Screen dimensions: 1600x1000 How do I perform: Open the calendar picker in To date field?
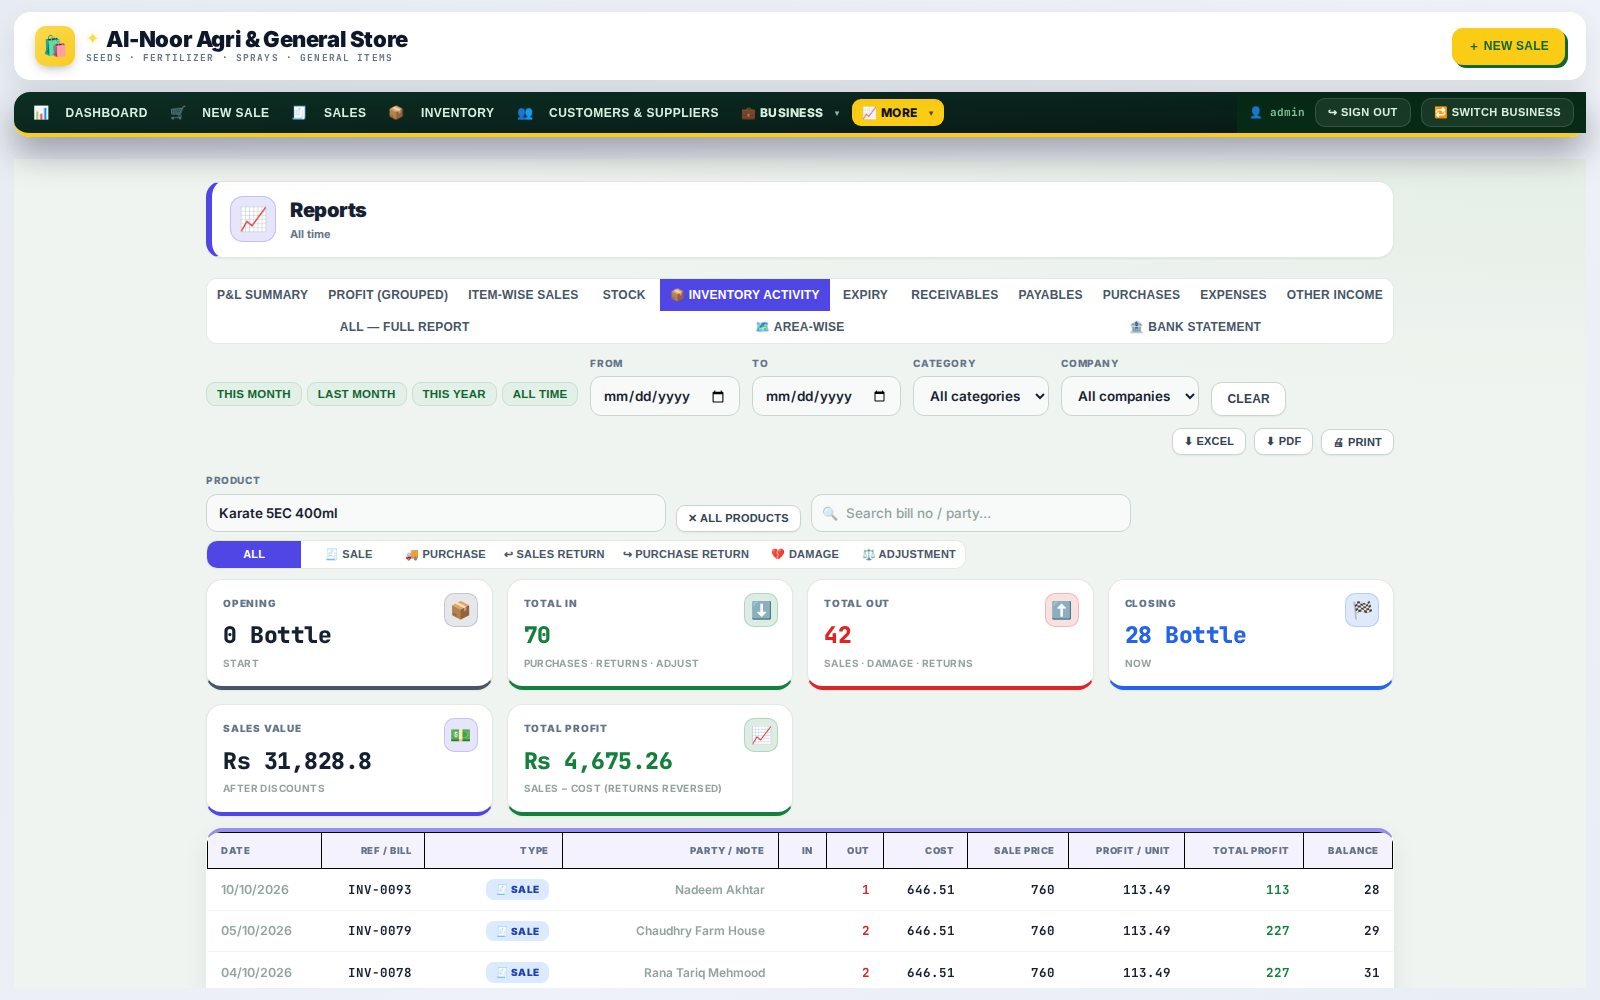click(x=880, y=397)
